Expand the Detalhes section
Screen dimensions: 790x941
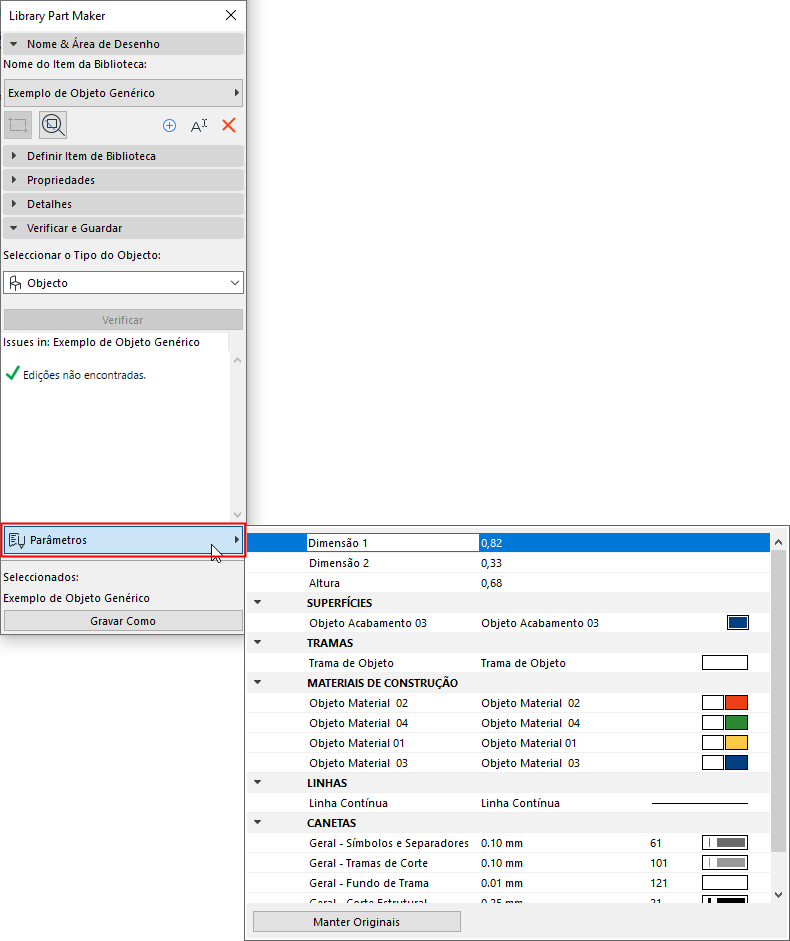click(14, 204)
